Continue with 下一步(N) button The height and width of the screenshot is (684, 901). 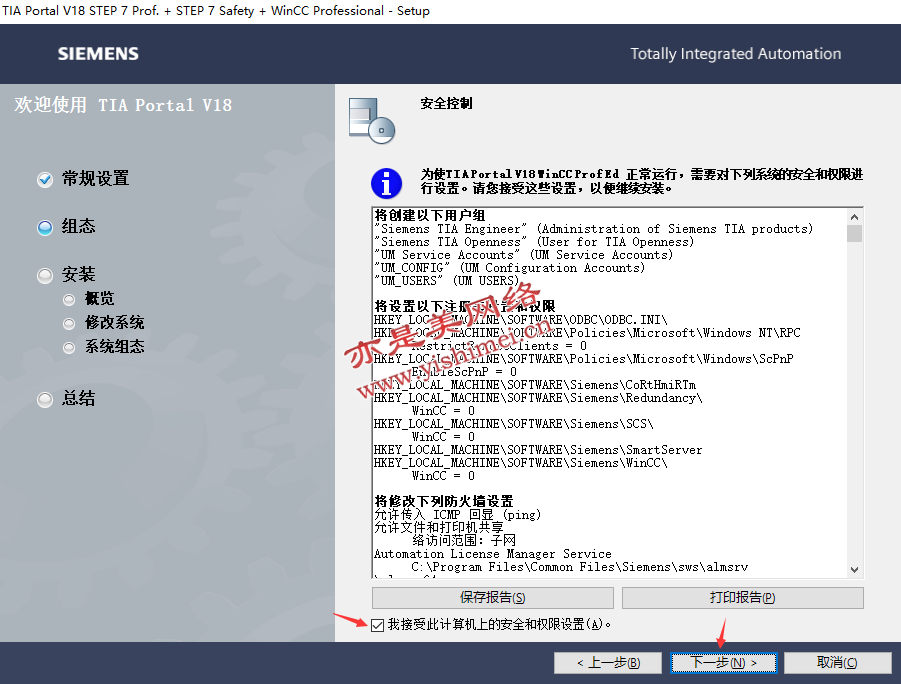point(723,663)
